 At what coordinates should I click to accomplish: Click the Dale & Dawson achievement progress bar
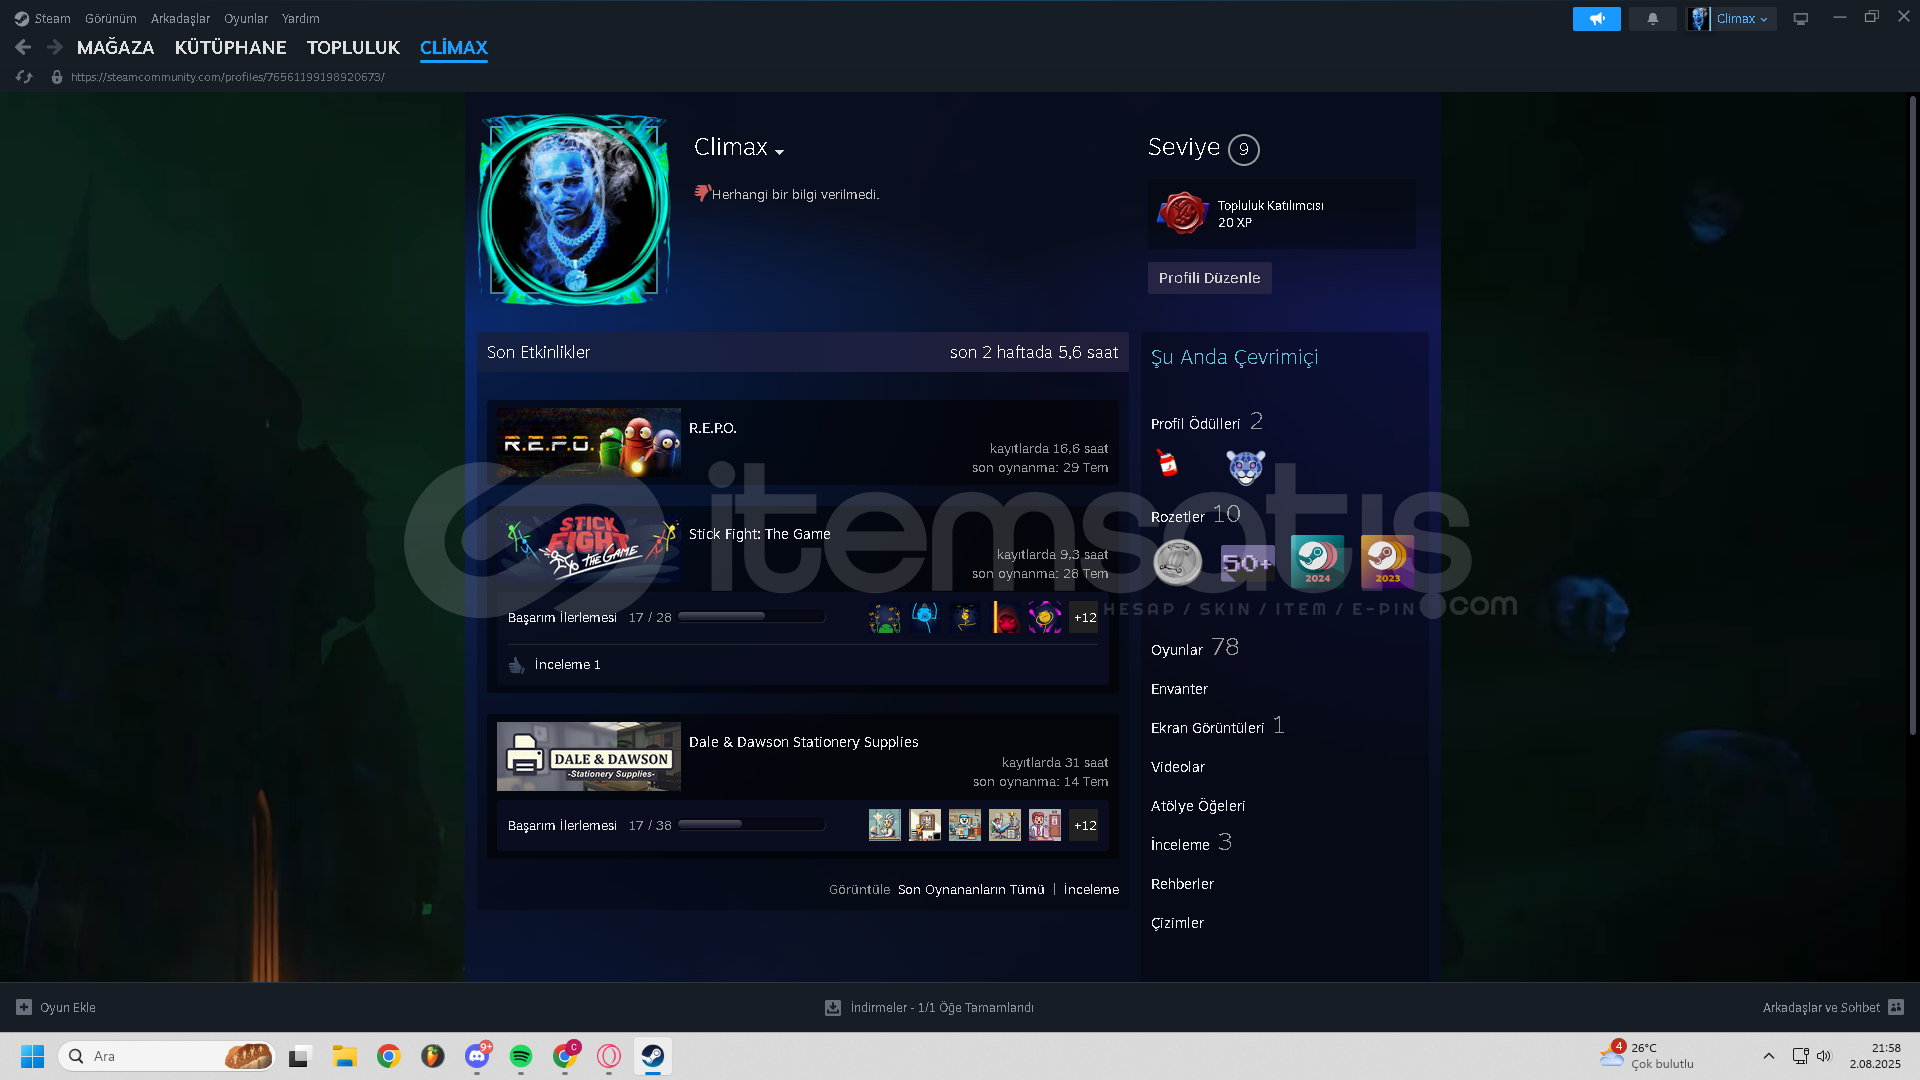coord(752,825)
